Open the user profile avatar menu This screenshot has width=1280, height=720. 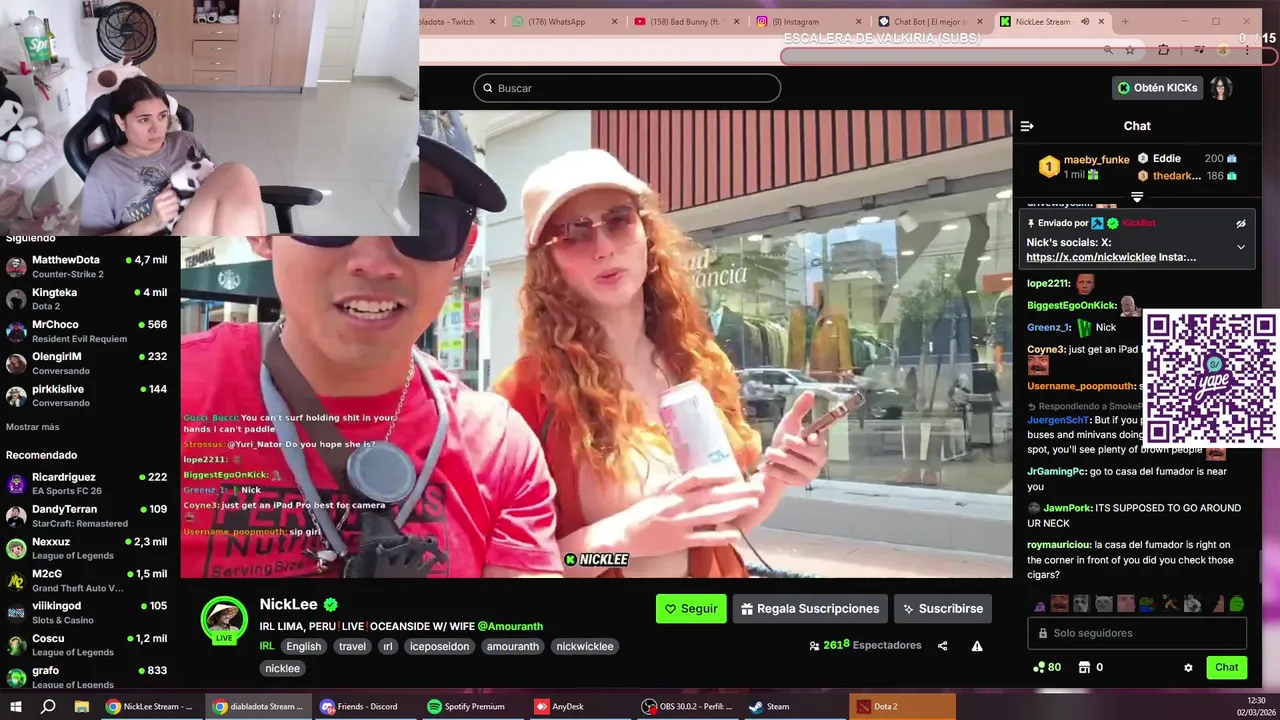1221,88
